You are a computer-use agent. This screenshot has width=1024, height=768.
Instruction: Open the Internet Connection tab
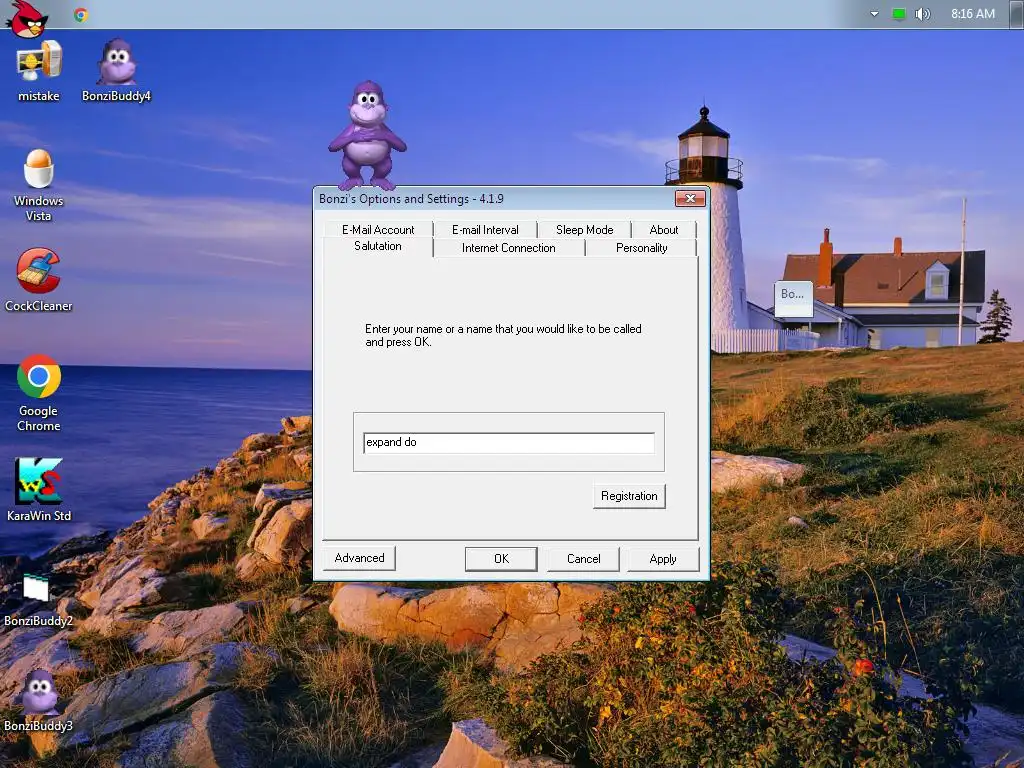tap(509, 248)
